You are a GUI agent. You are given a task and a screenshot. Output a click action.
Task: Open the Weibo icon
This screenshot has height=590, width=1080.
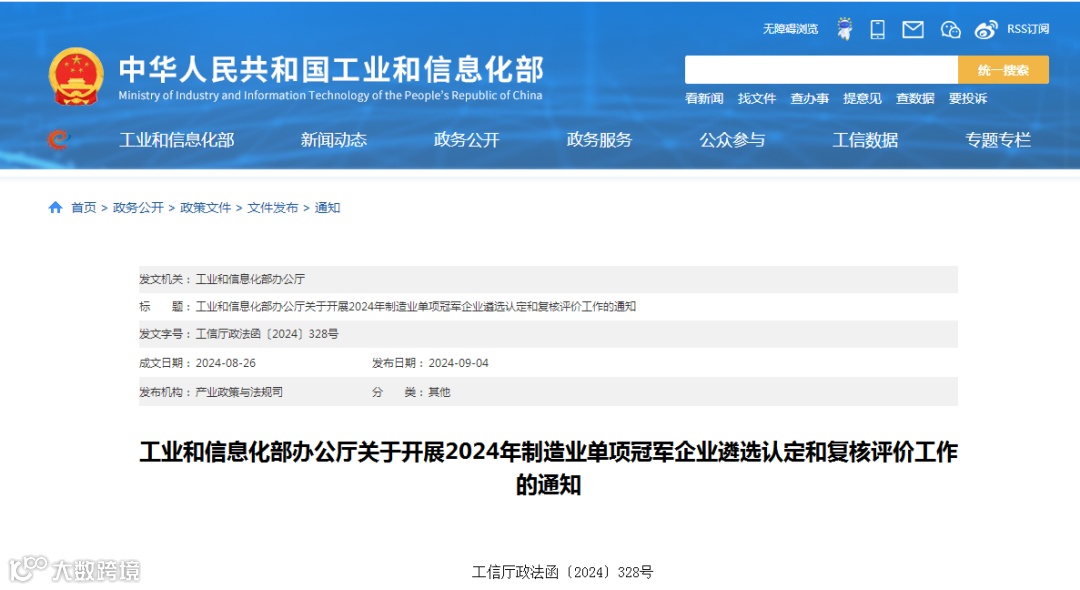point(986,30)
